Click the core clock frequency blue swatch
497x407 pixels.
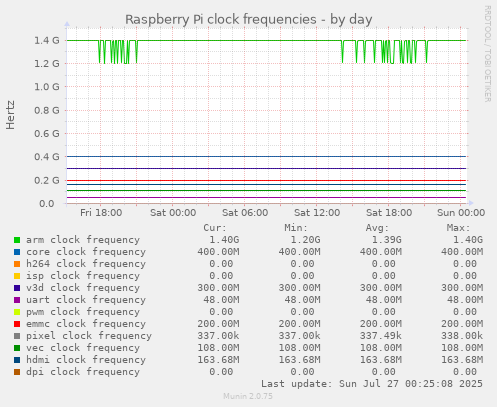[x=17, y=252]
